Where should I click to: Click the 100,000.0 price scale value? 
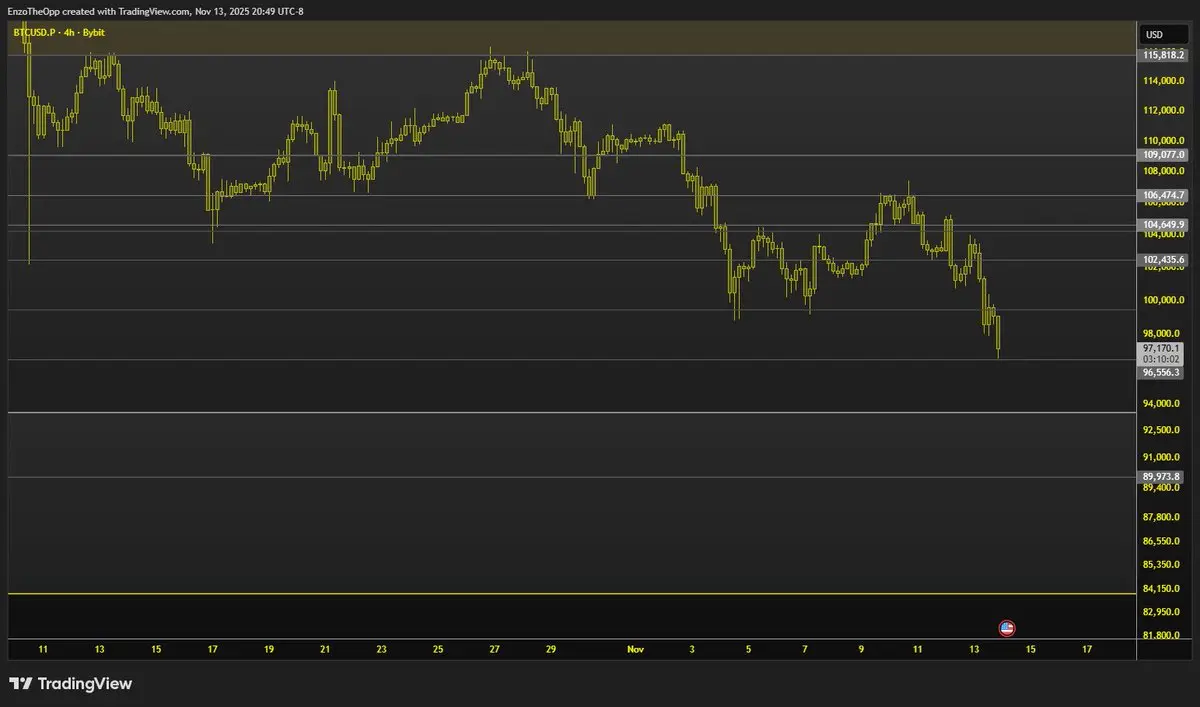pyautogui.click(x=1164, y=301)
